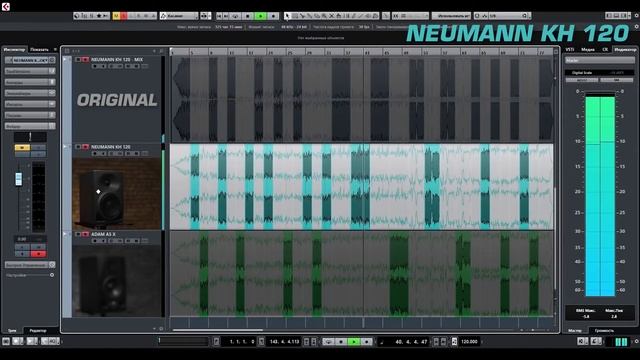
Task: Mute the NEUMANN KH 120 speaker track
Action: [x=78, y=147]
